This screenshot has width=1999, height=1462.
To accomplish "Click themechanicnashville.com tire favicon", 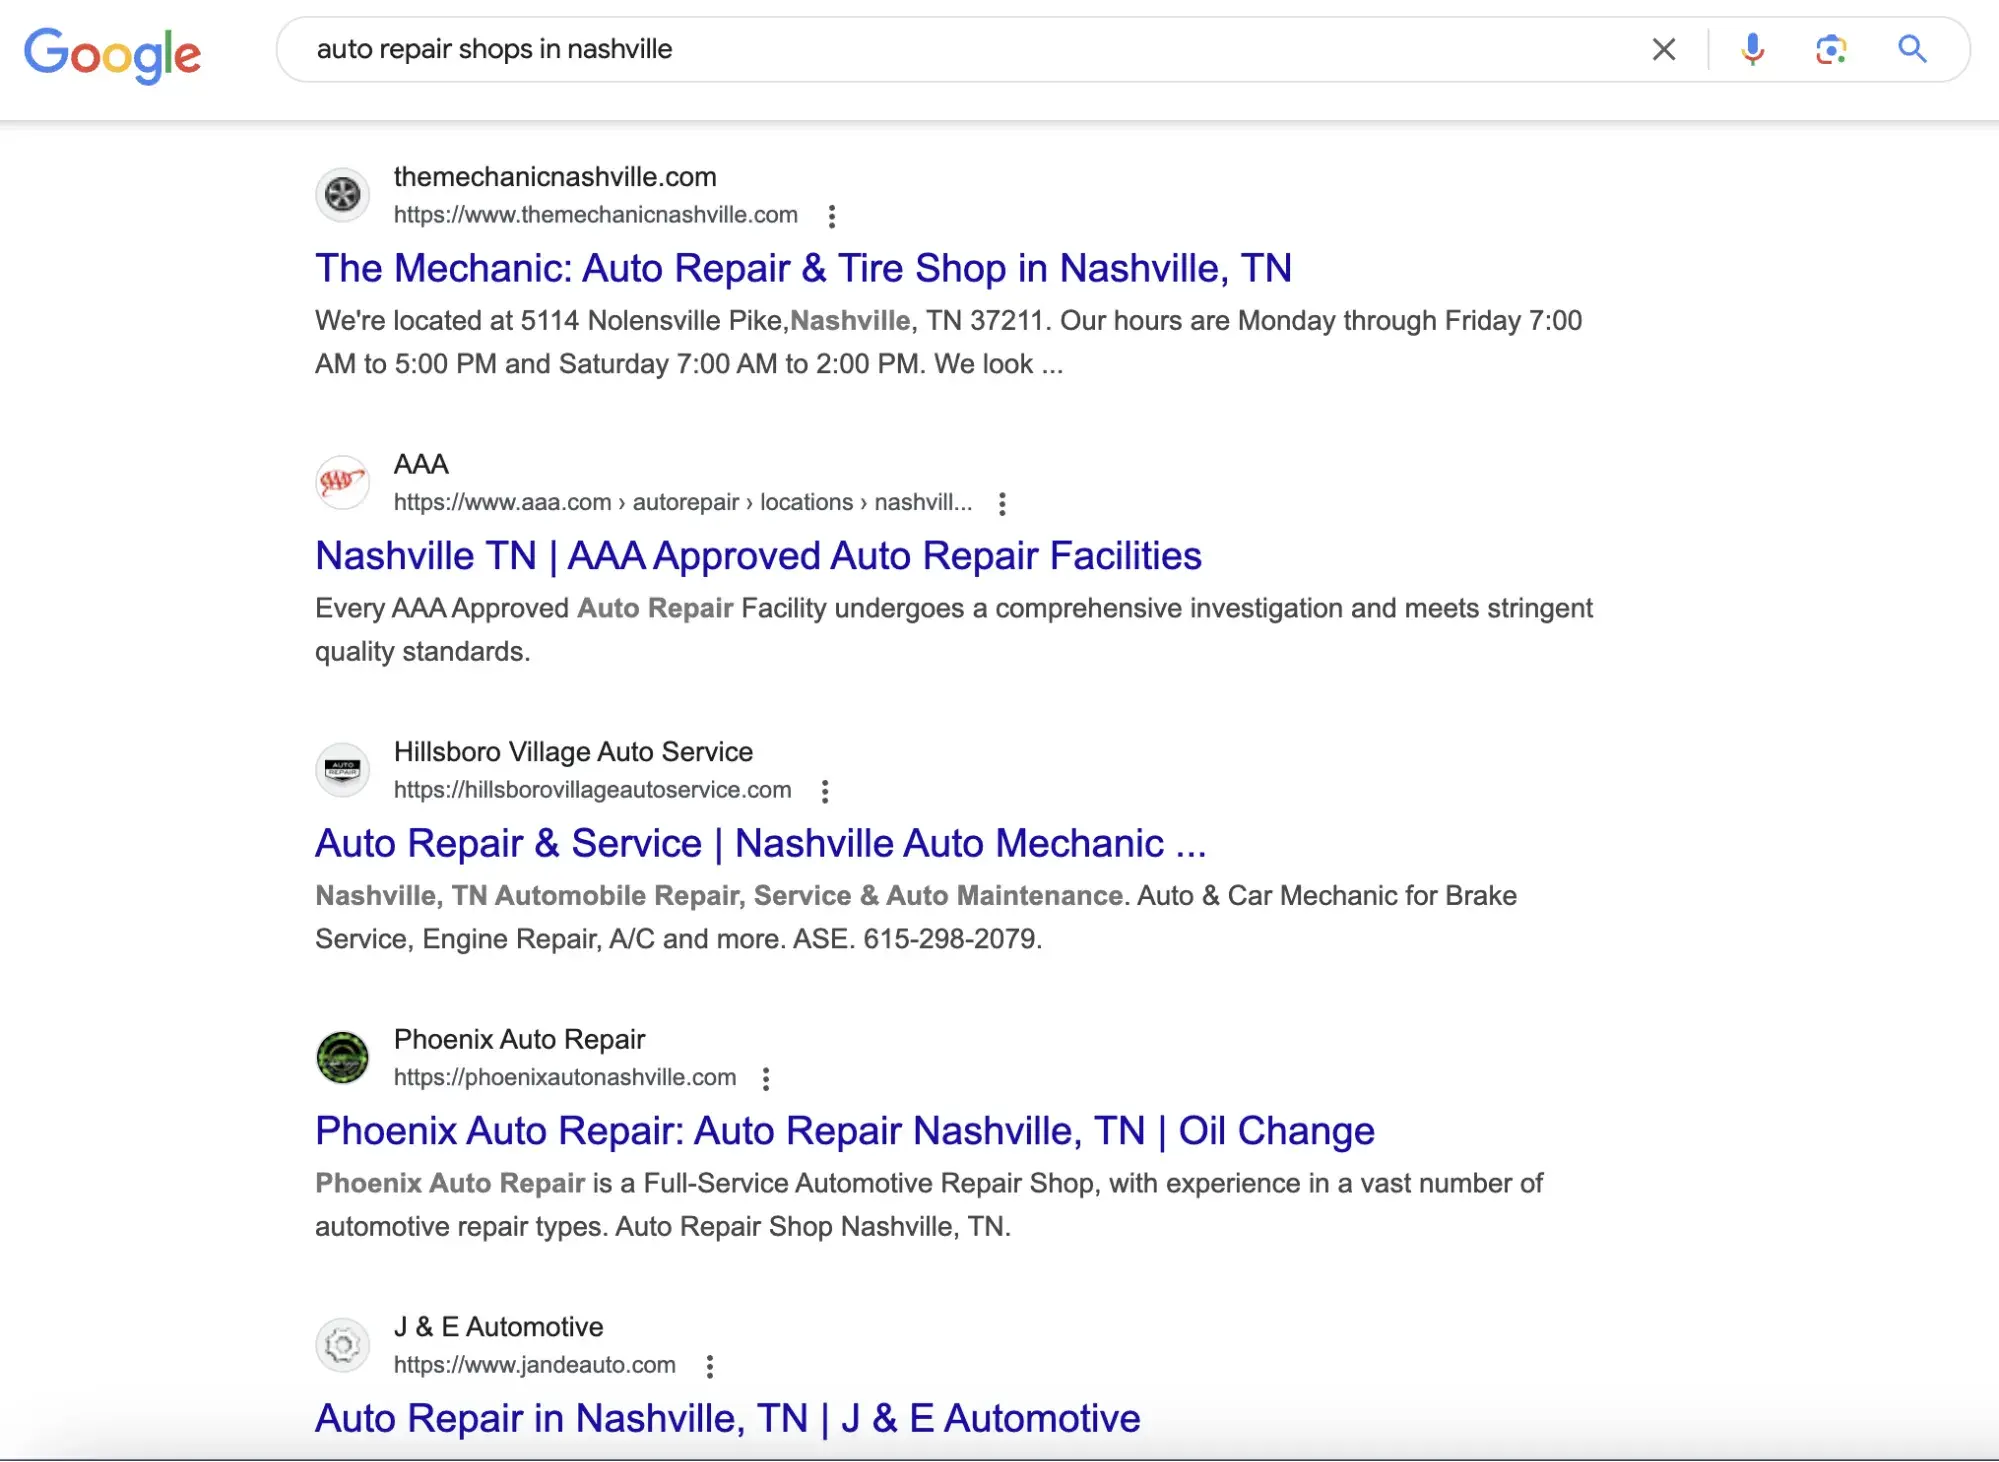I will click(x=342, y=194).
